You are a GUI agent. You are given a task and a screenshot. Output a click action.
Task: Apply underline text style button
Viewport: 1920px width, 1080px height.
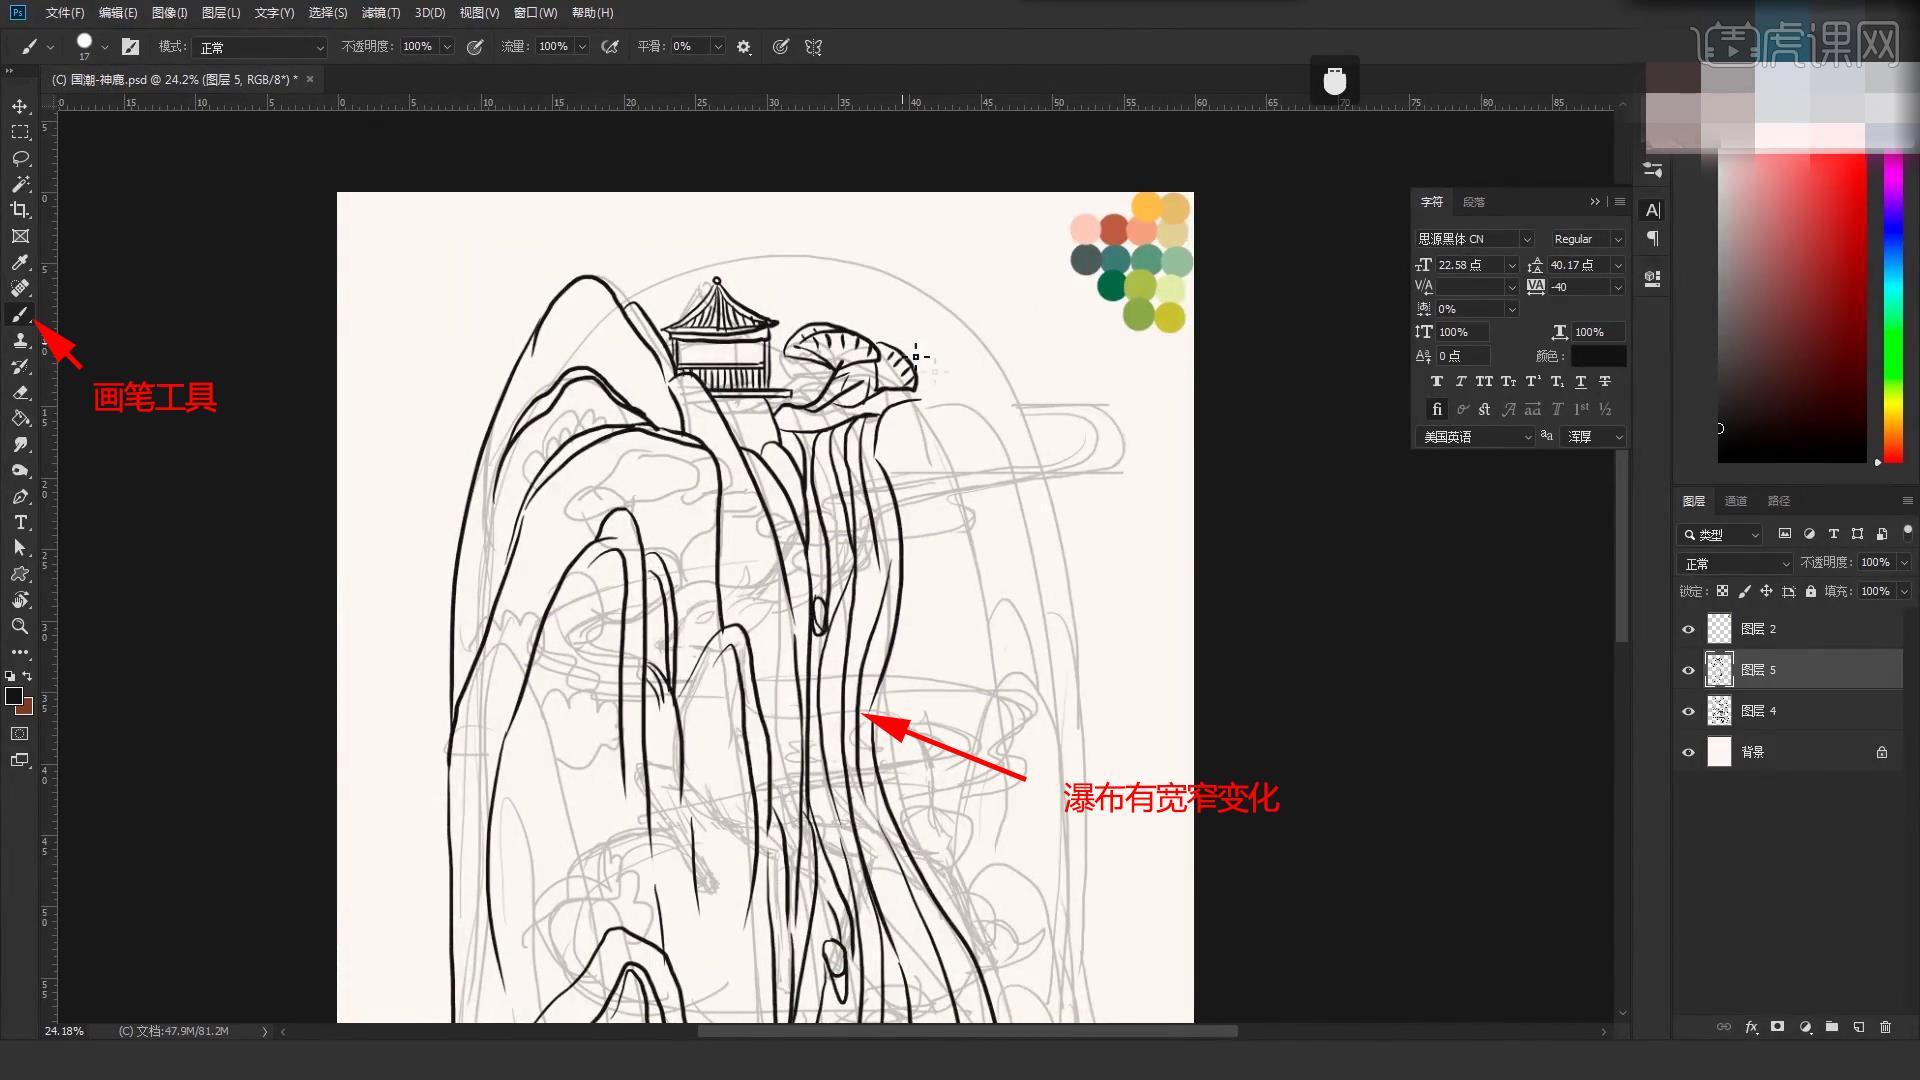coord(1581,381)
